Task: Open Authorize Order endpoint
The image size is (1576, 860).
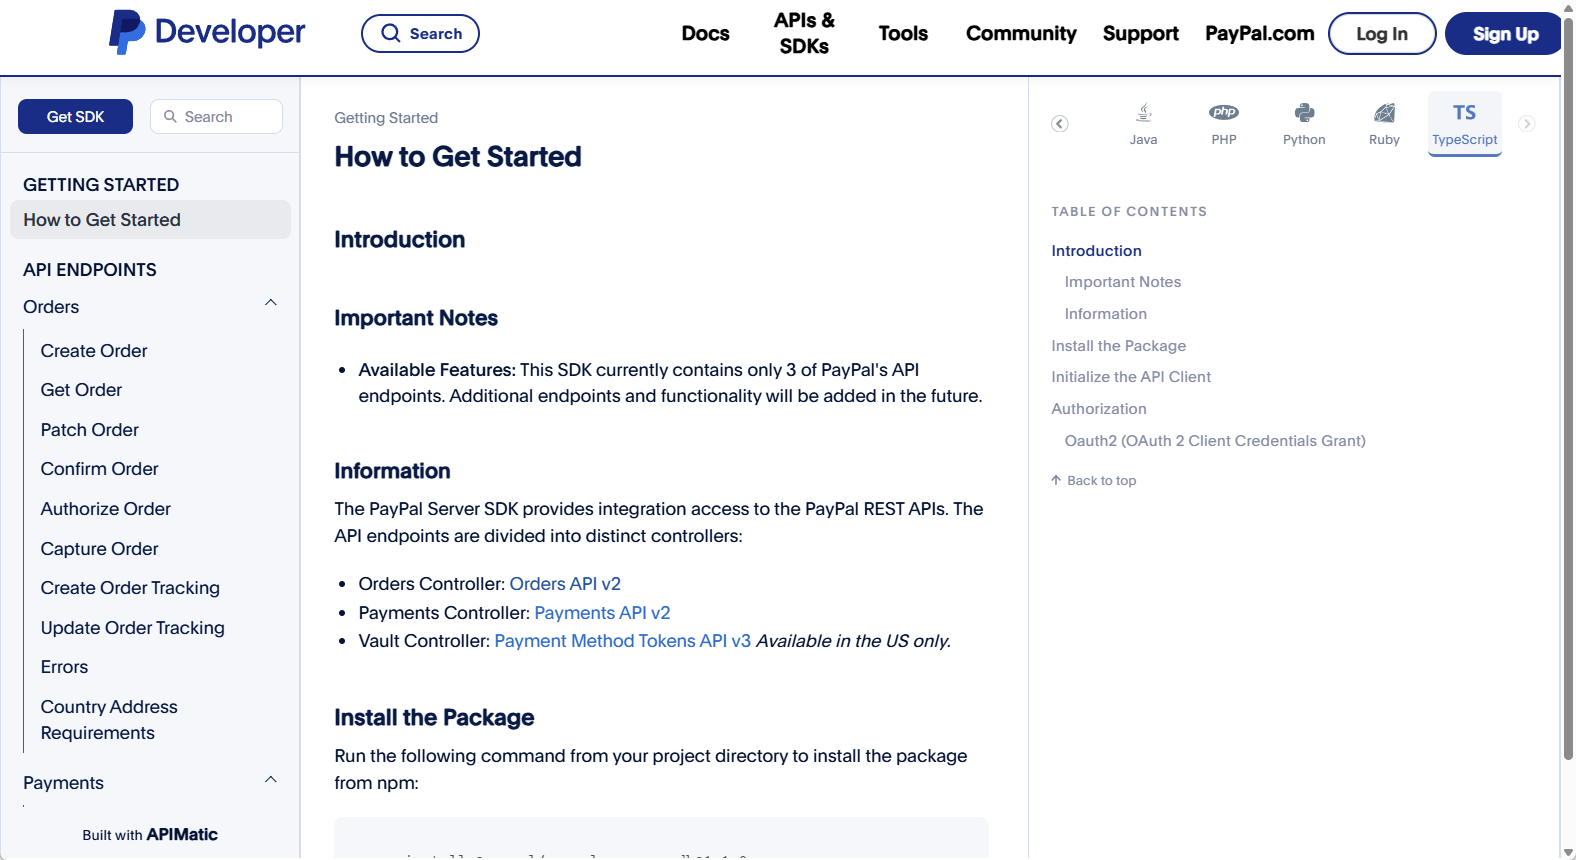Action: pyautogui.click(x=105, y=509)
